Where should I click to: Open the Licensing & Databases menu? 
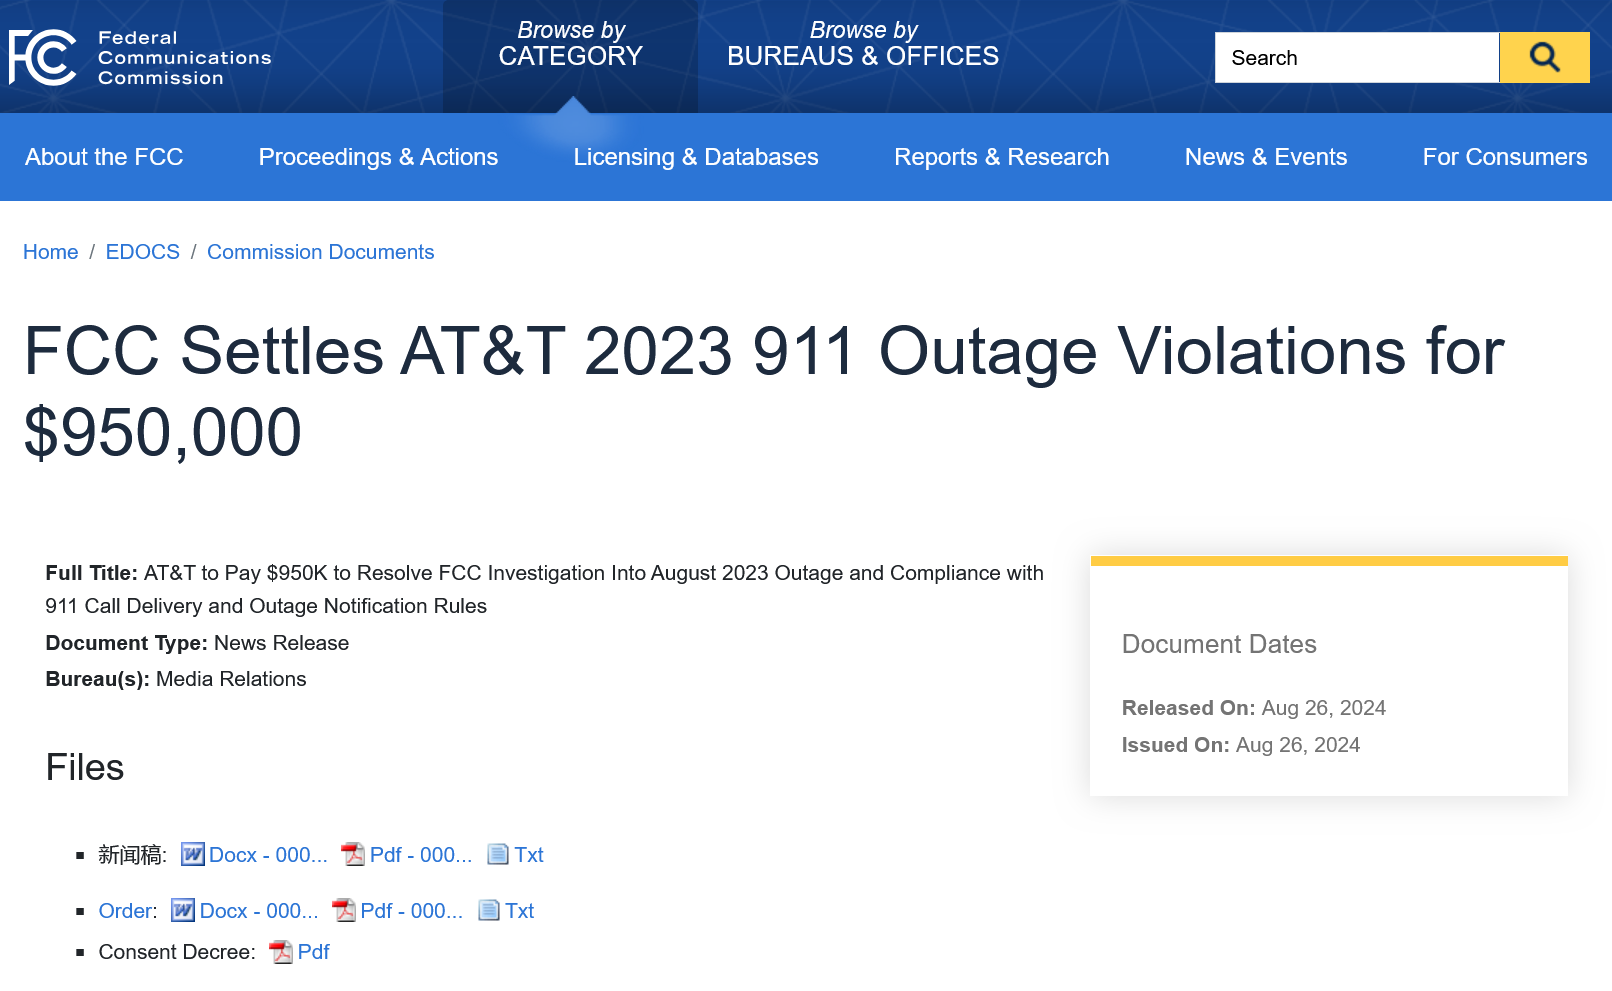pos(696,157)
